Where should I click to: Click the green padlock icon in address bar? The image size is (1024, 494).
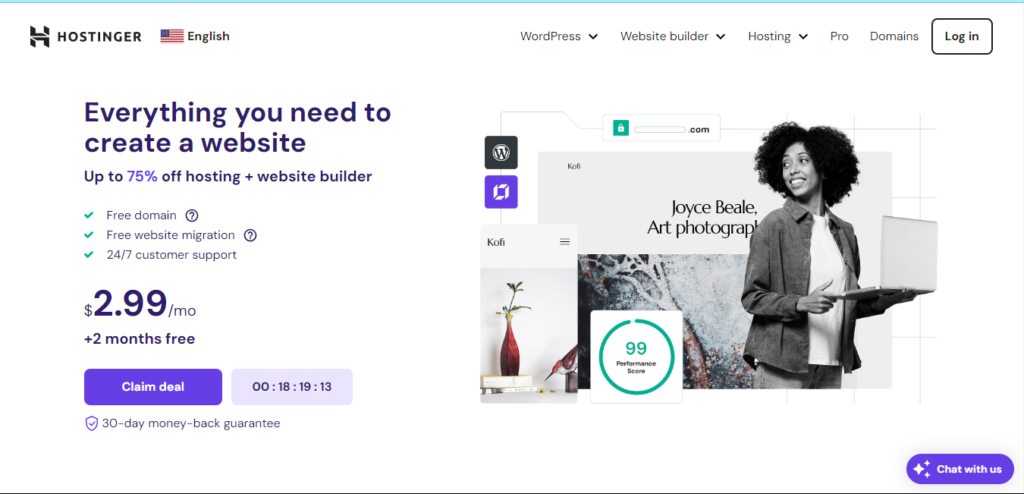620,129
